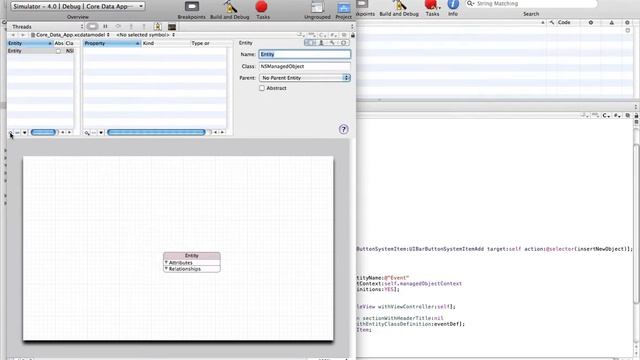Sort by the Entity column header
640x360 pixels.
[30, 43]
